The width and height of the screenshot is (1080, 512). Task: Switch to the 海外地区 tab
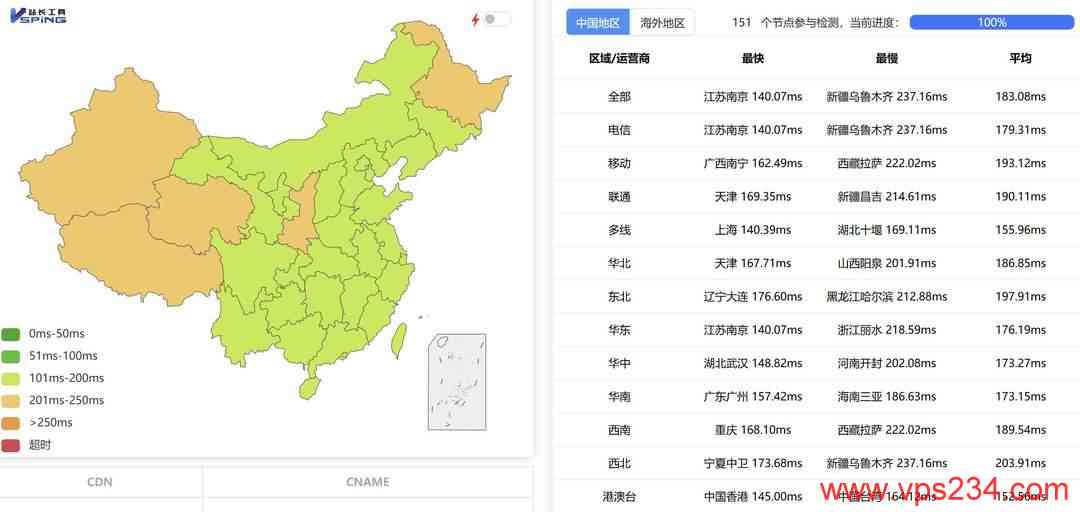pyautogui.click(x=663, y=23)
